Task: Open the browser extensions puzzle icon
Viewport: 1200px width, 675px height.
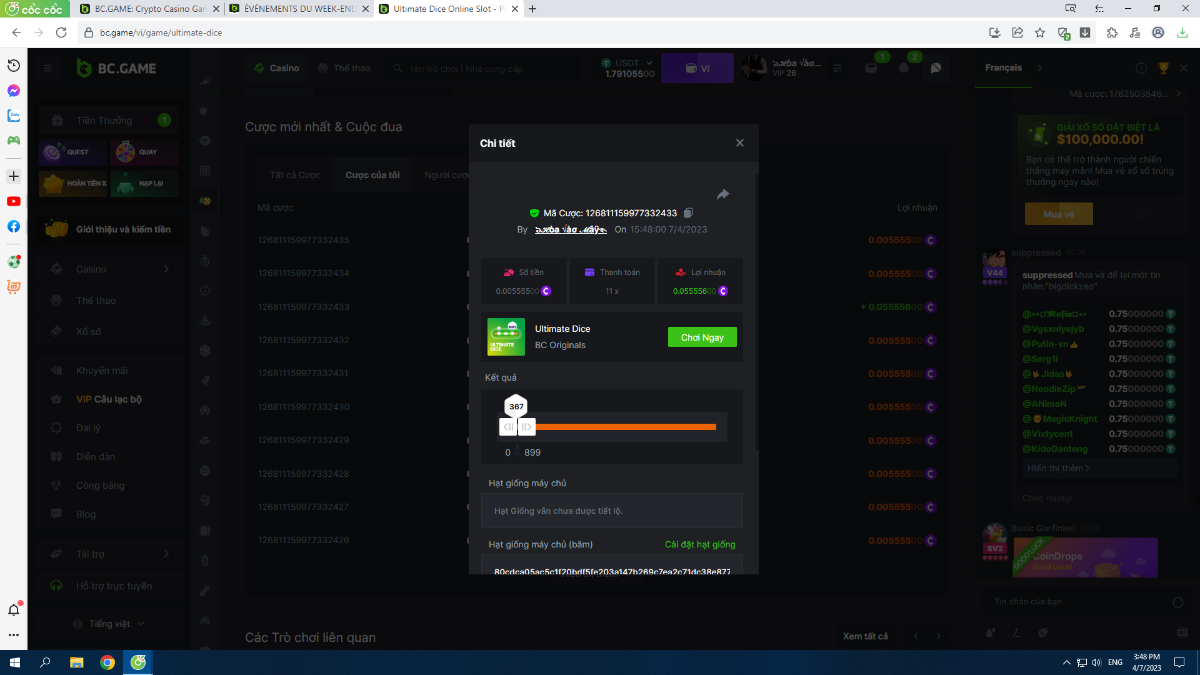Action: tap(1112, 32)
